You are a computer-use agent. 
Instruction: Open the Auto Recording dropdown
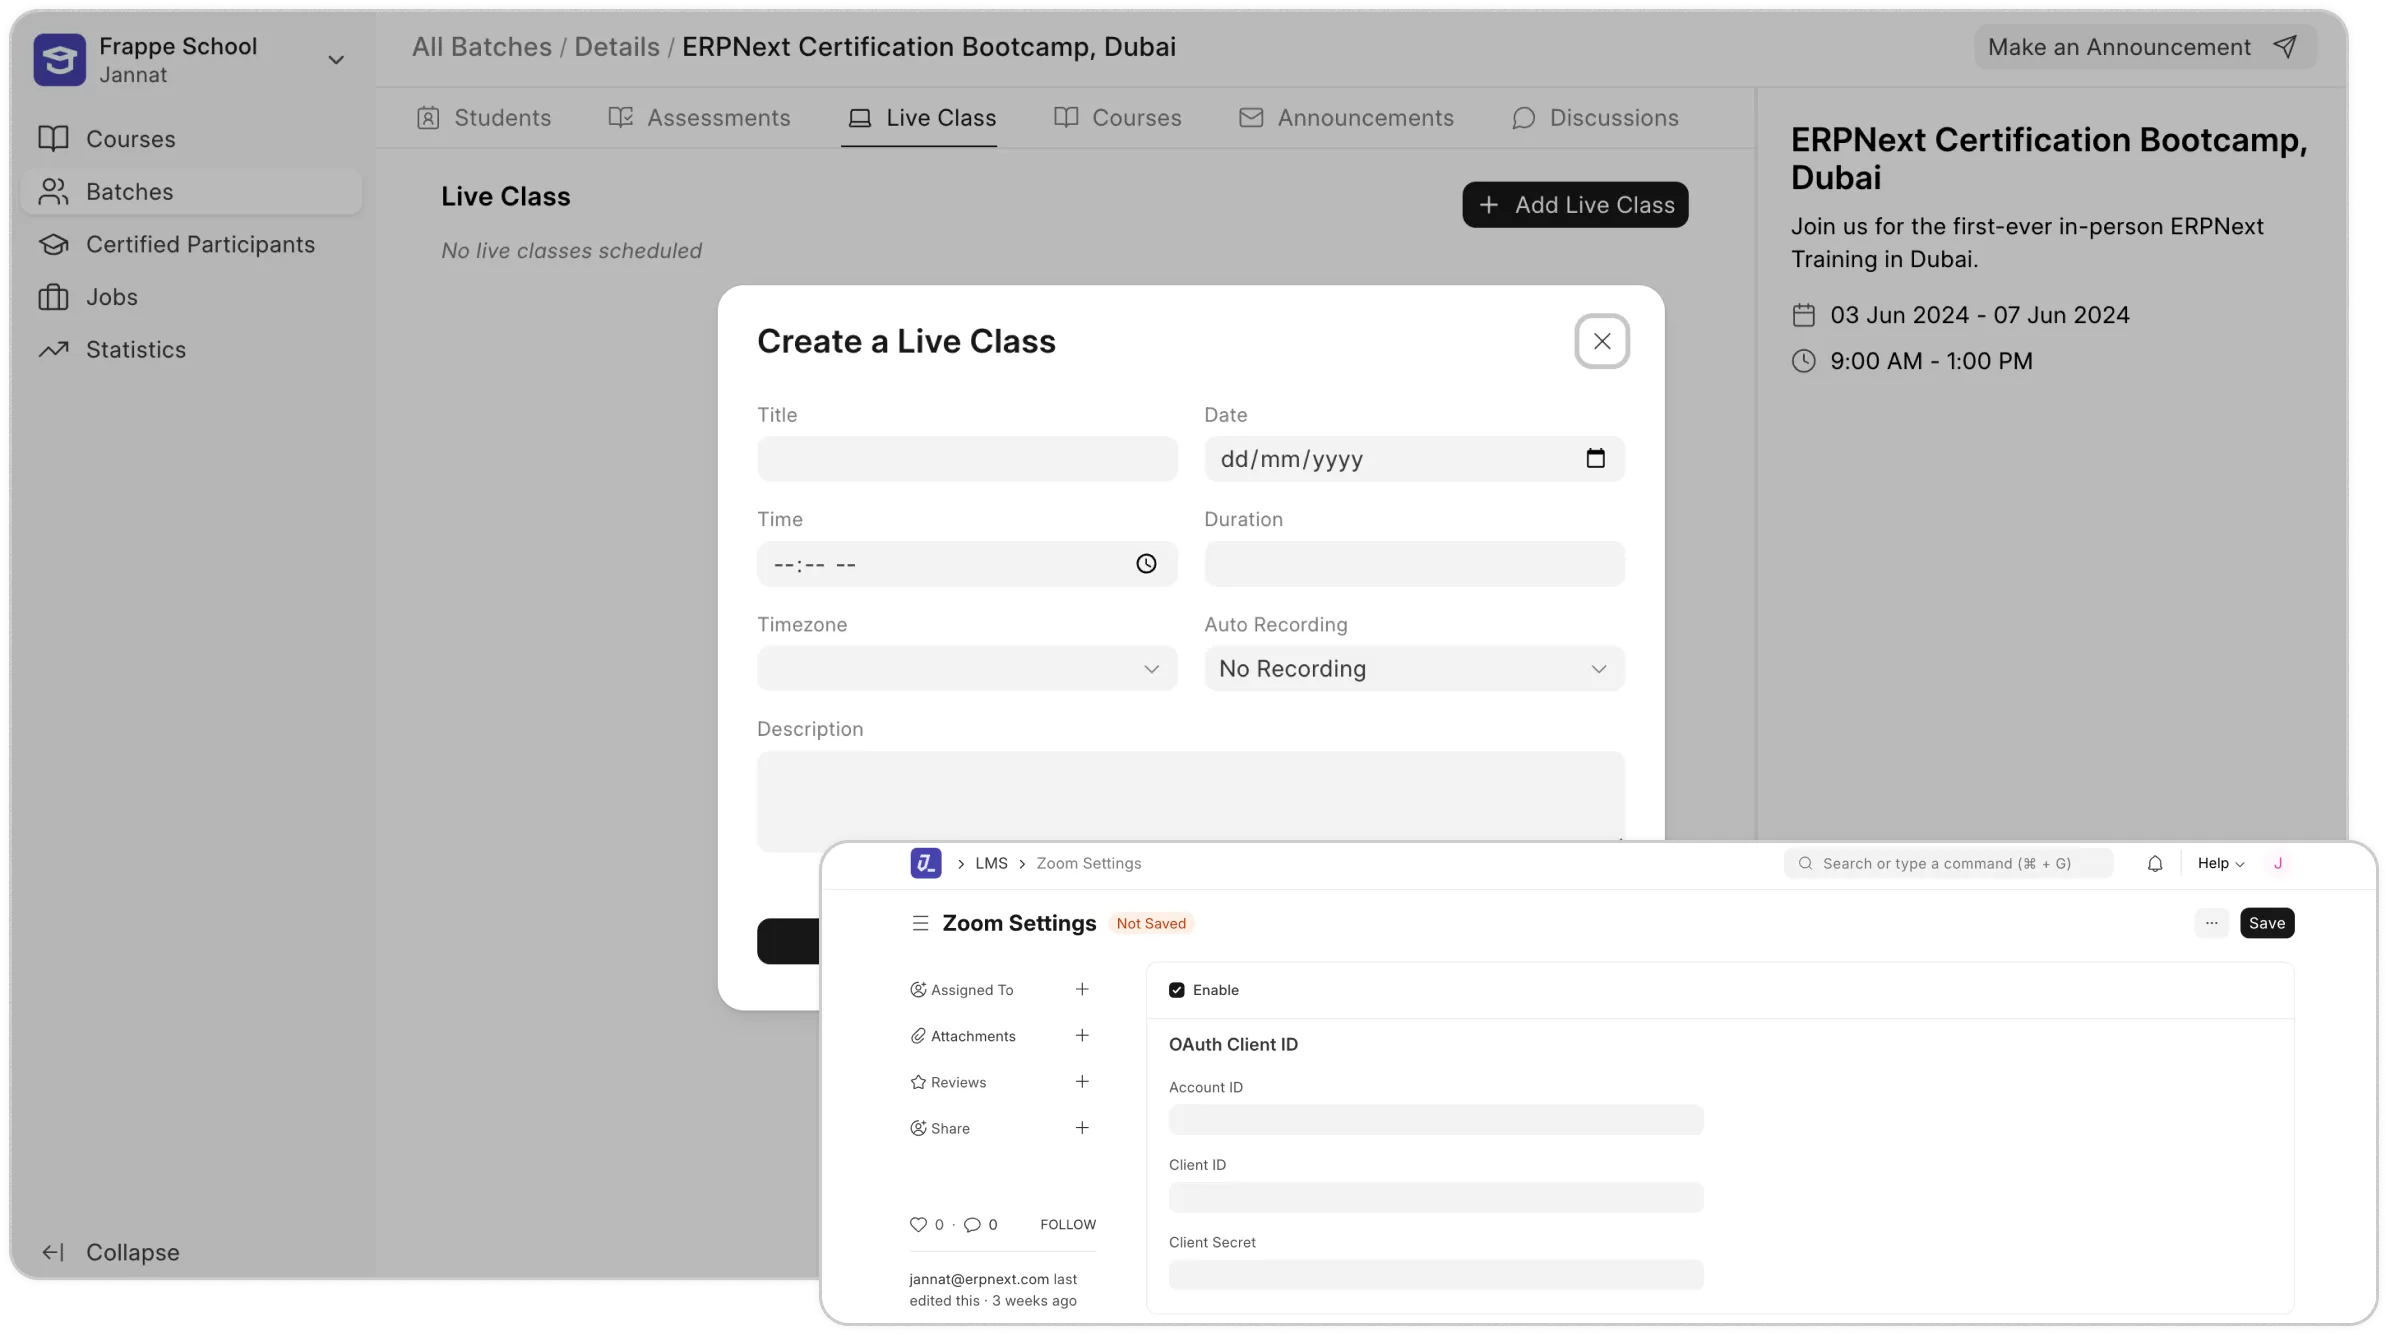[x=1414, y=669]
